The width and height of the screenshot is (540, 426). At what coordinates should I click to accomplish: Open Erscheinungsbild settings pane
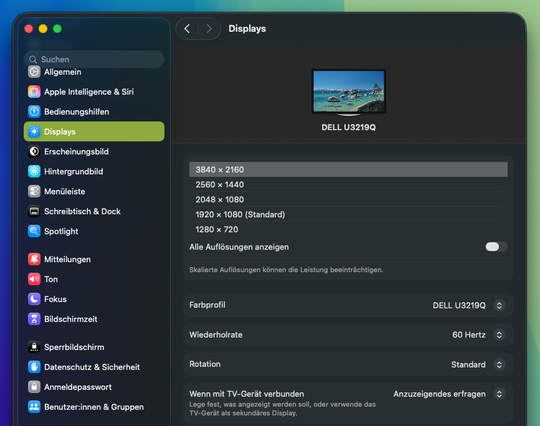point(94,152)
